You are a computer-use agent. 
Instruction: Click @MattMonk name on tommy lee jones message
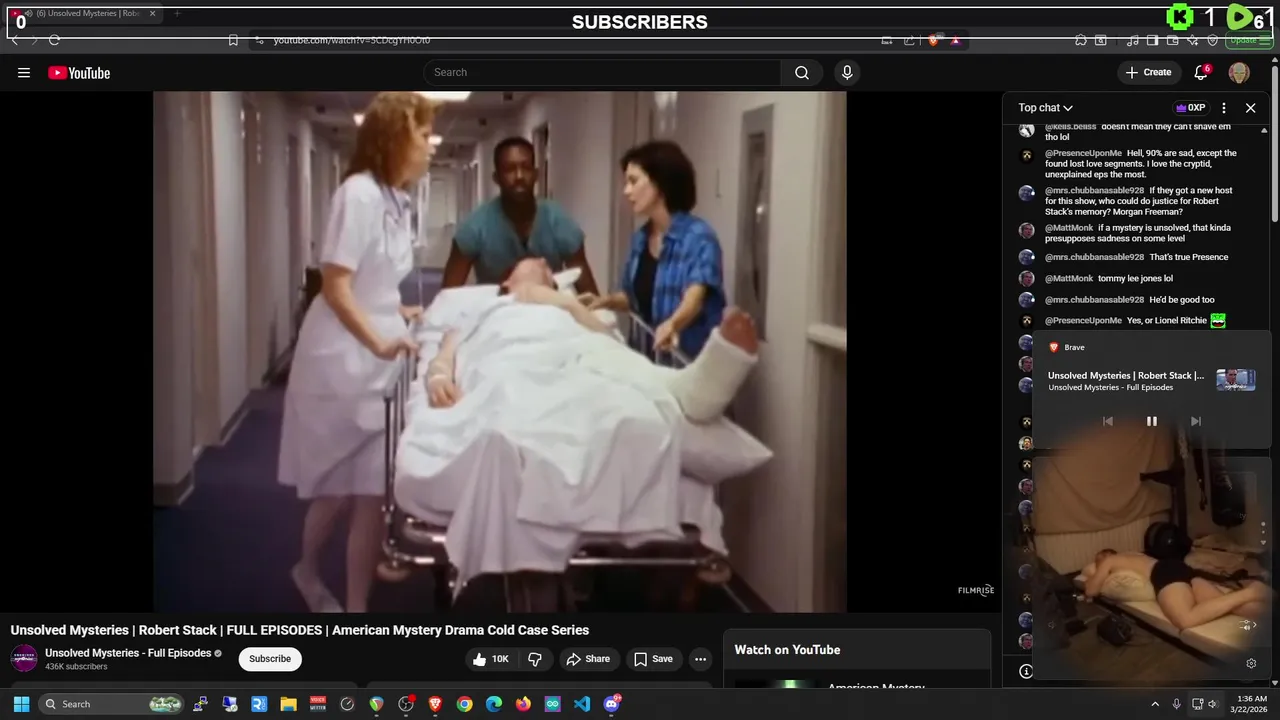(x=1069, y=279)
